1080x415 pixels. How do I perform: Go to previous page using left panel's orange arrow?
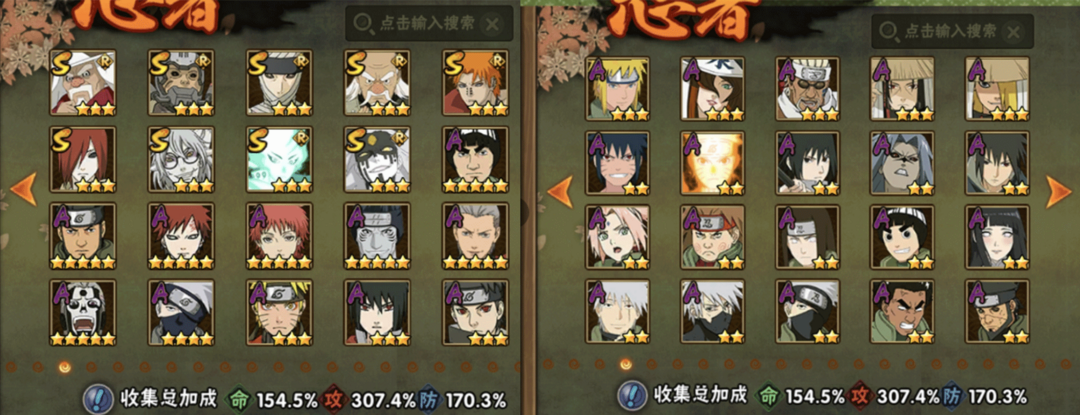pyautogui.click(x=24, y=189)
